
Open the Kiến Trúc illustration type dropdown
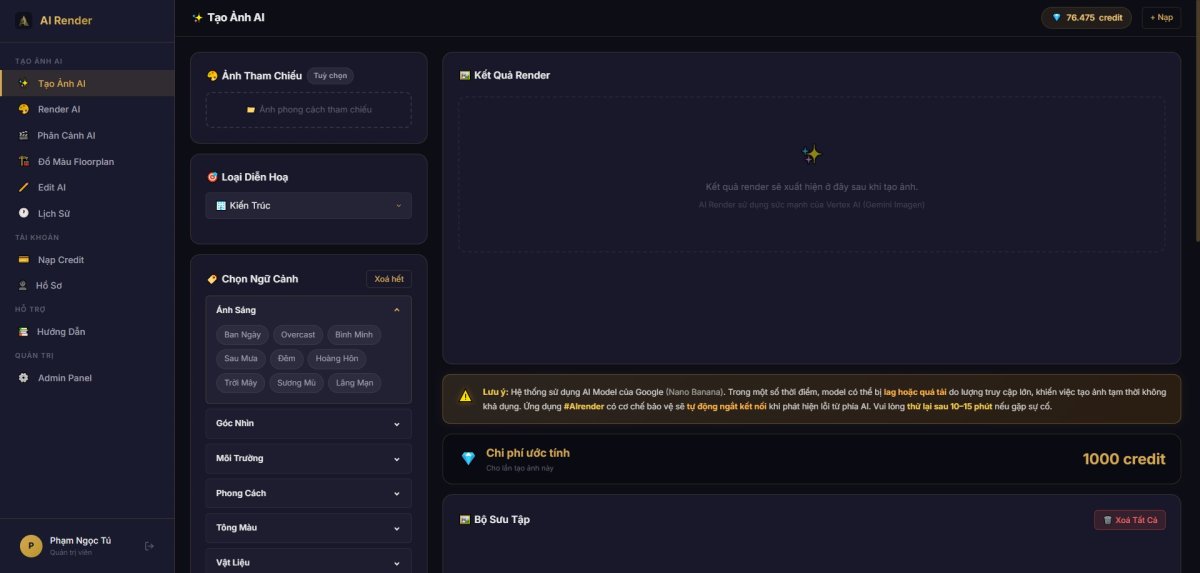tap(308, 206)
